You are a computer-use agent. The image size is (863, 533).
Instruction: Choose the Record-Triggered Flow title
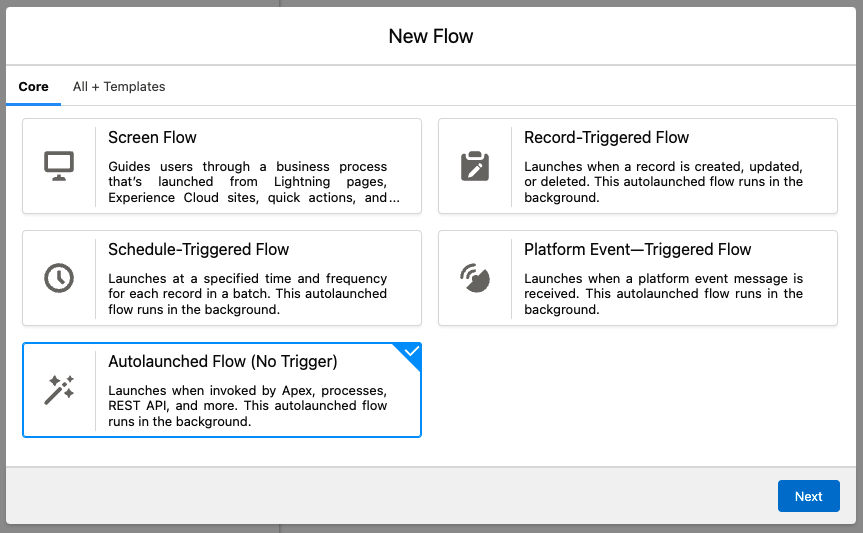point(607,137)
